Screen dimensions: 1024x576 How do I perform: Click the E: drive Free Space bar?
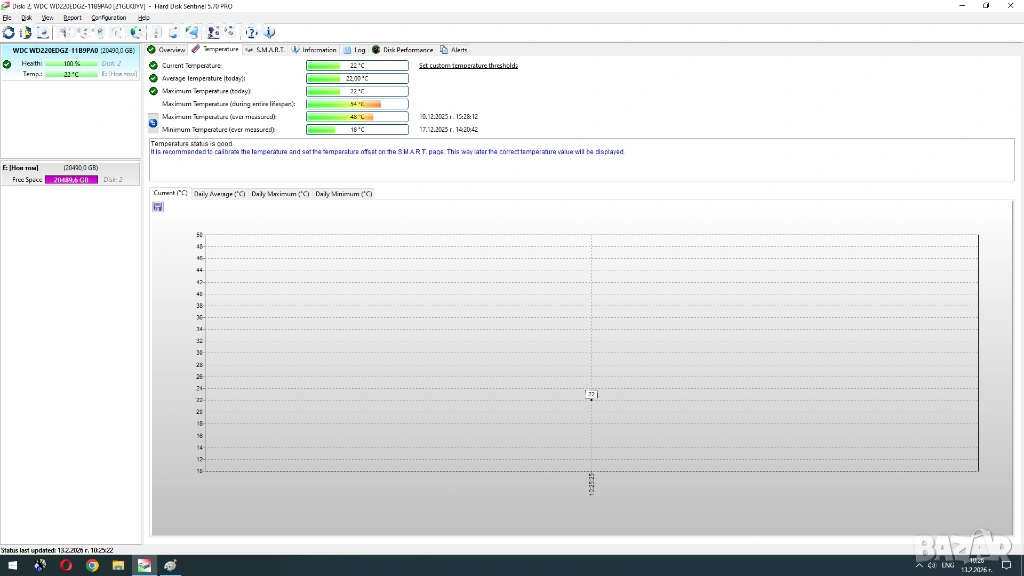(x=71, y=179)
